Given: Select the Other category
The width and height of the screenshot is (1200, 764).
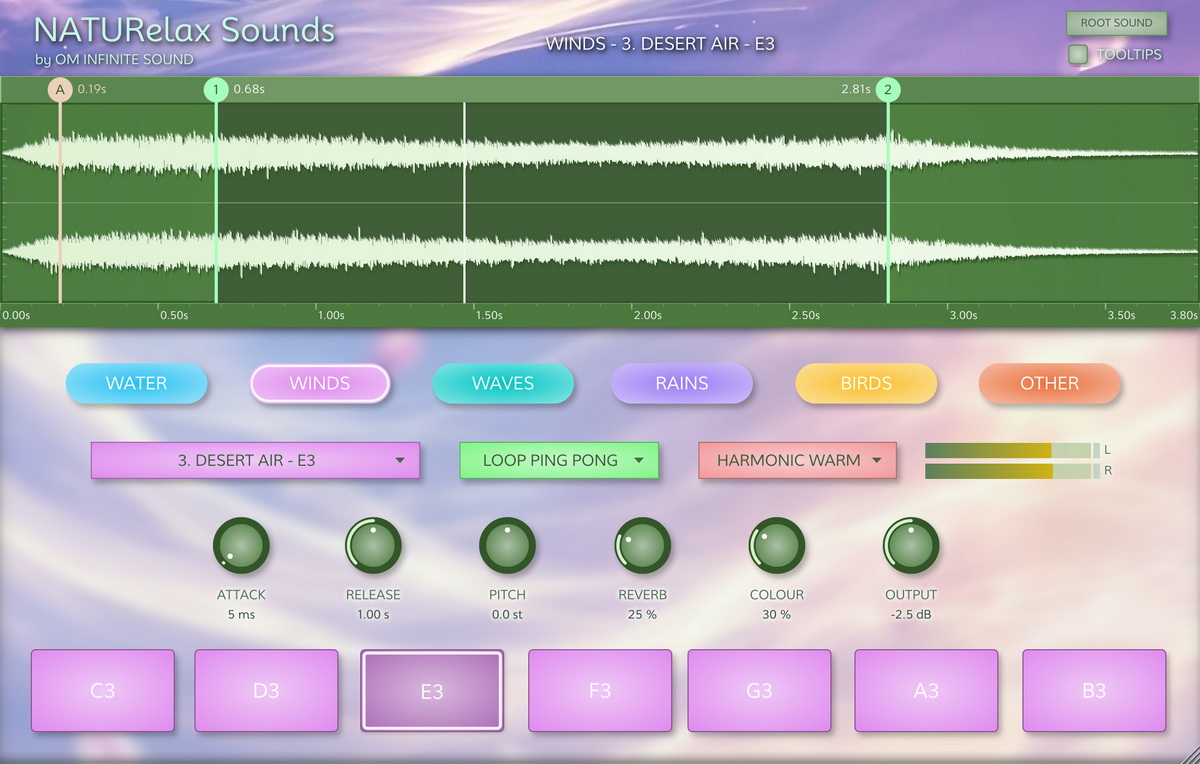Looking at the screenshot, I should pyautogui.click(x=1050, y=383).
